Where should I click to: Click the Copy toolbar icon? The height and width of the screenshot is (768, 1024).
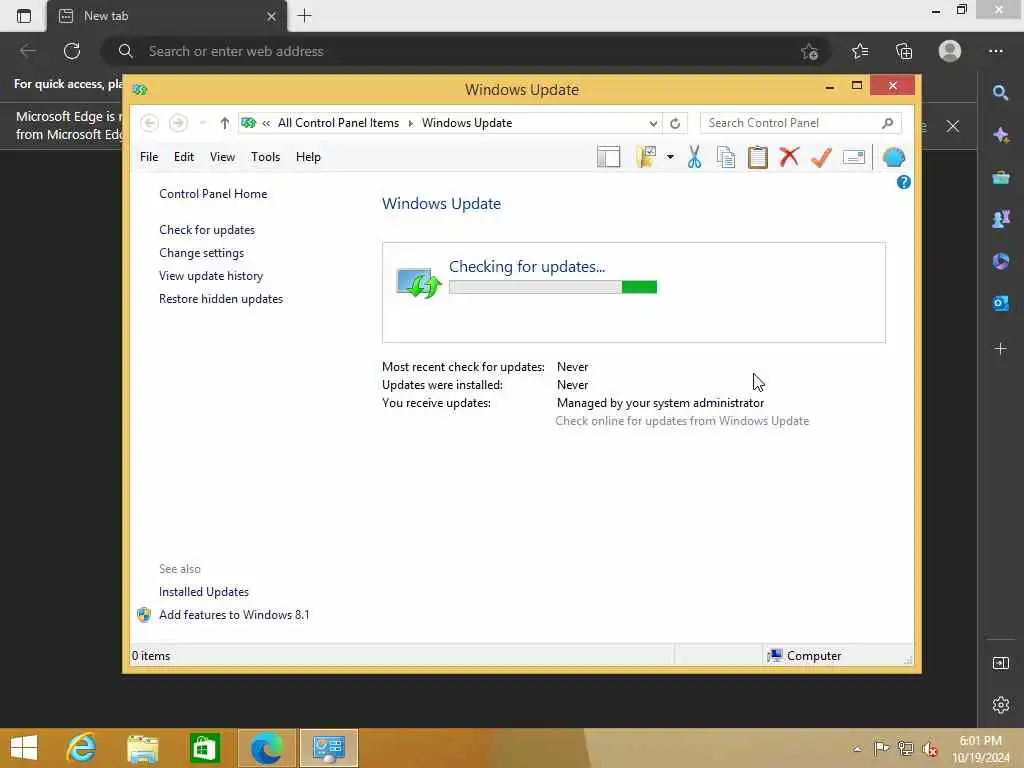click(726, 157)
